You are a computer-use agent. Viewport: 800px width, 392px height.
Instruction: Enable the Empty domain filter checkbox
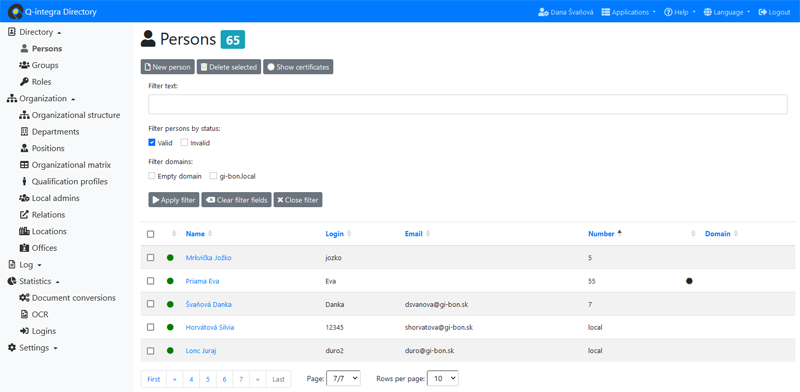152,176
